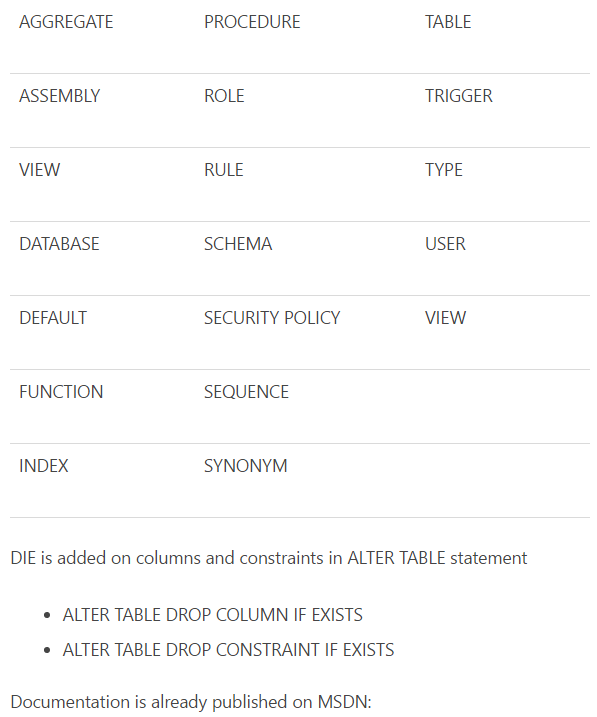Select the TRIGGER table cell
Screen dimensions: 597x717
click(459, 96)
